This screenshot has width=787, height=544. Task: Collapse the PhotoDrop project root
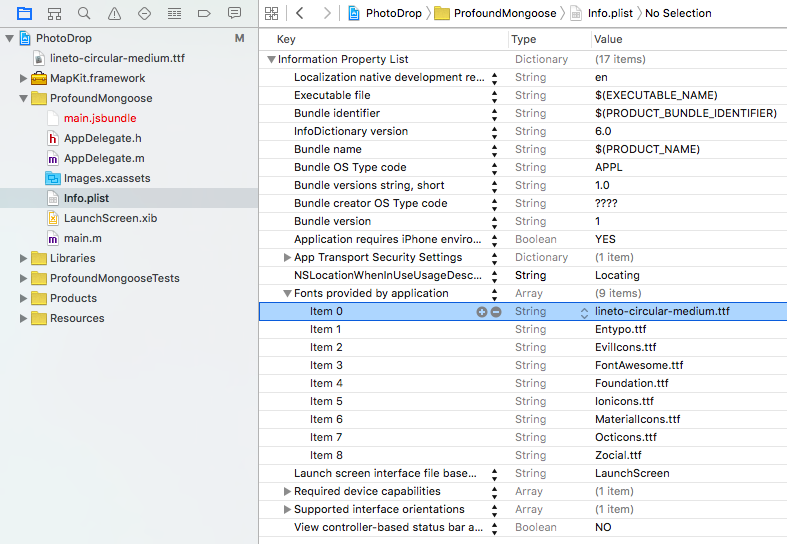pyautogui.click(x=10, y=38)
